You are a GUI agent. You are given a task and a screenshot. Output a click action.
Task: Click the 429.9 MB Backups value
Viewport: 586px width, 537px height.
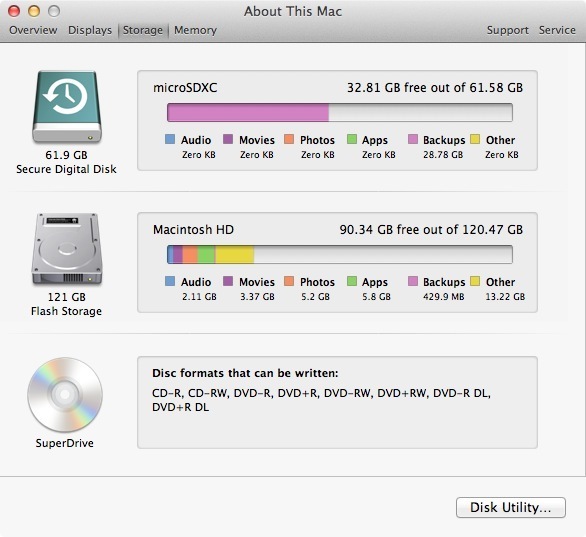click(x=444, y=297)
